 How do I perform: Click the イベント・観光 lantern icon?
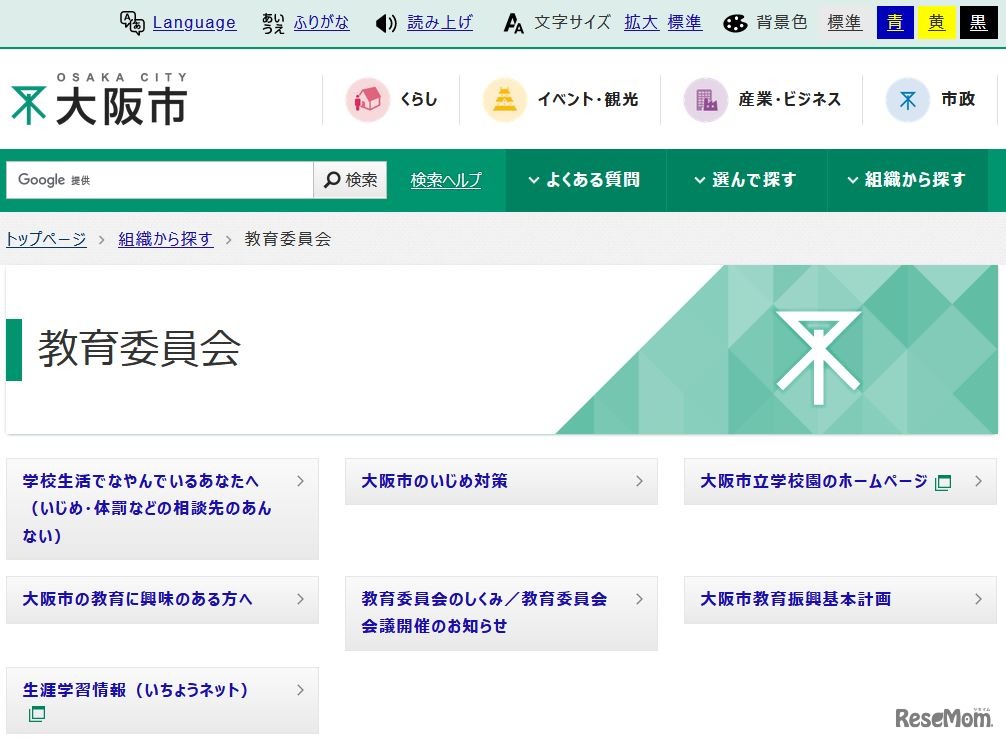pos(506,99)
